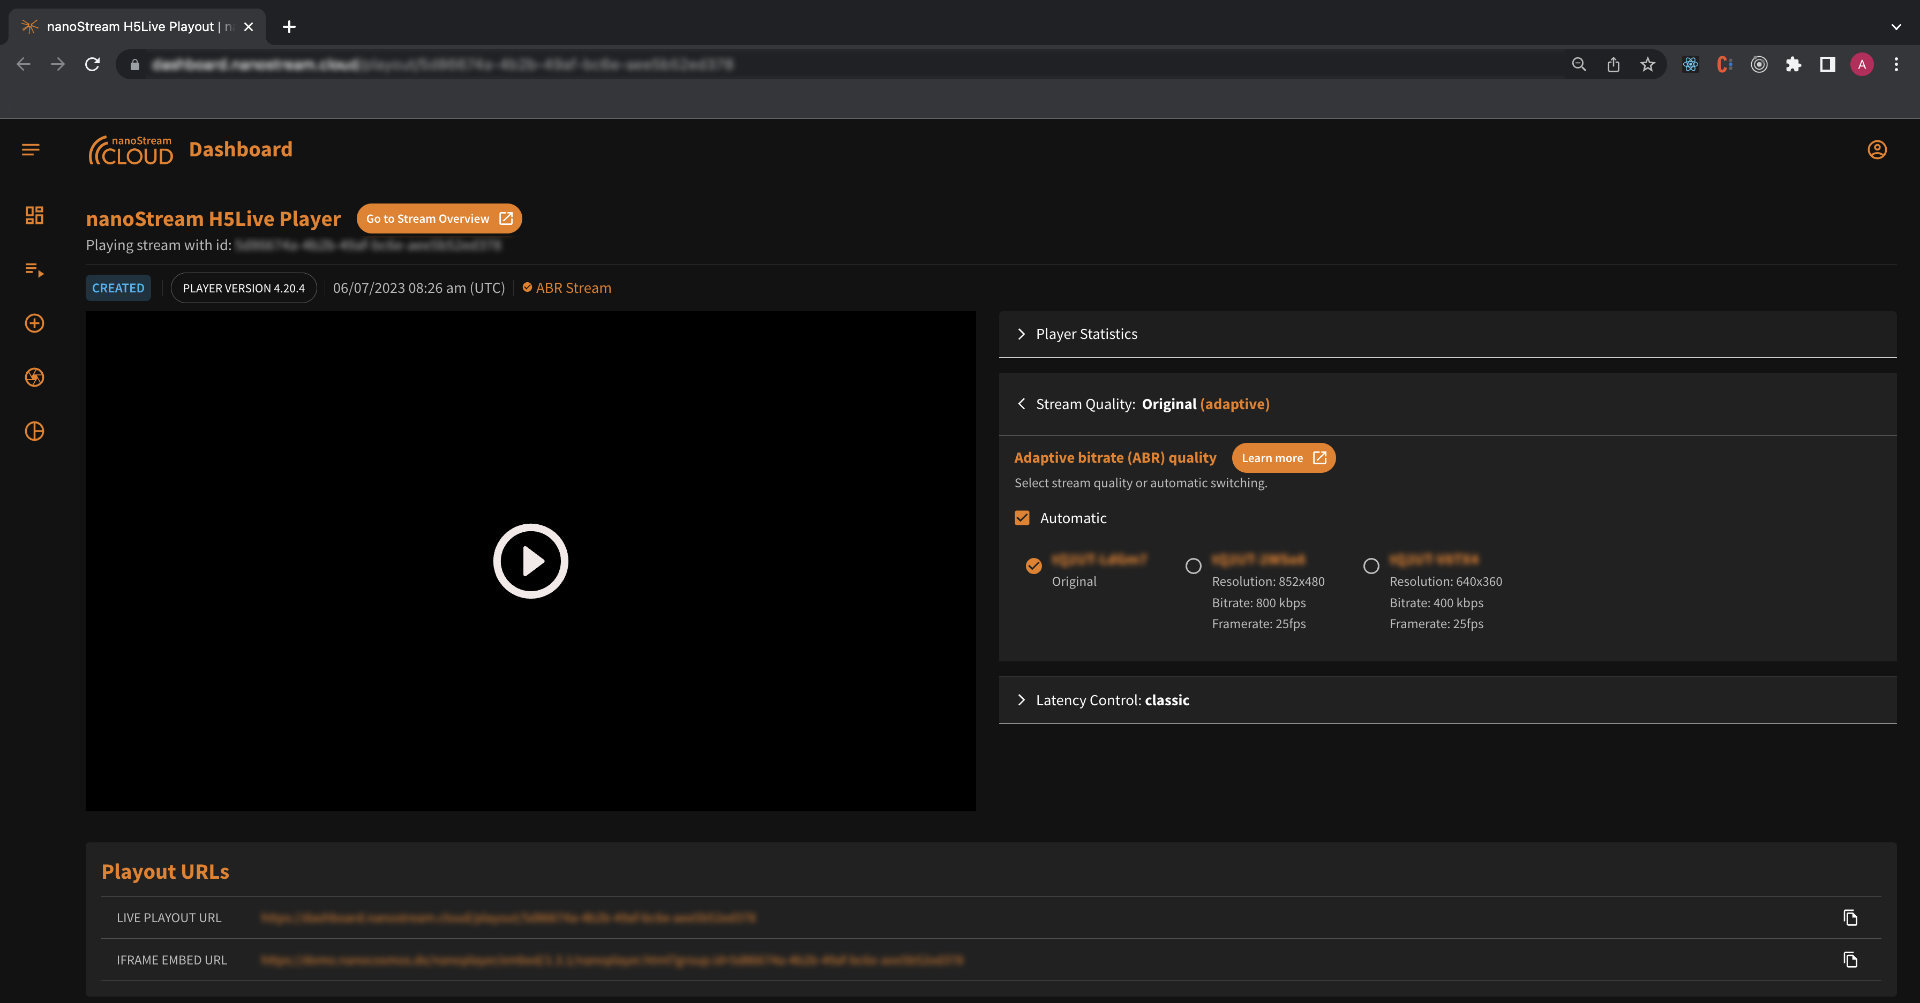Open the browser extensions puzzle icon
1920x1003 pixels.
pos(1793,64)
